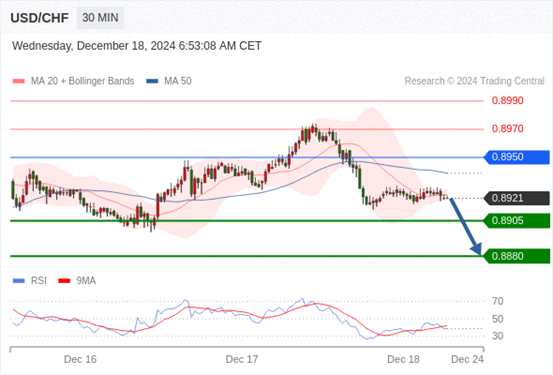Click the blue downward forecast arrow

(x=466, y=226)
